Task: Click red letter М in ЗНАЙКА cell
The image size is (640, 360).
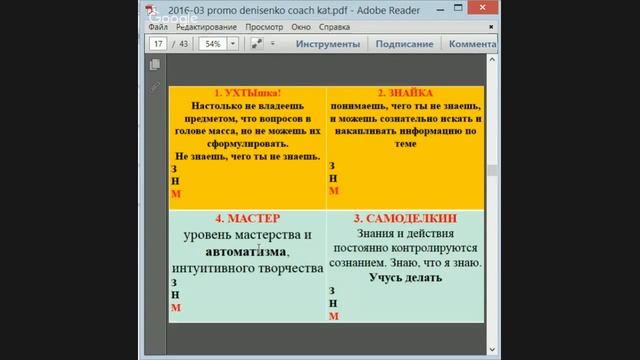Action: (x=334, y=191)
